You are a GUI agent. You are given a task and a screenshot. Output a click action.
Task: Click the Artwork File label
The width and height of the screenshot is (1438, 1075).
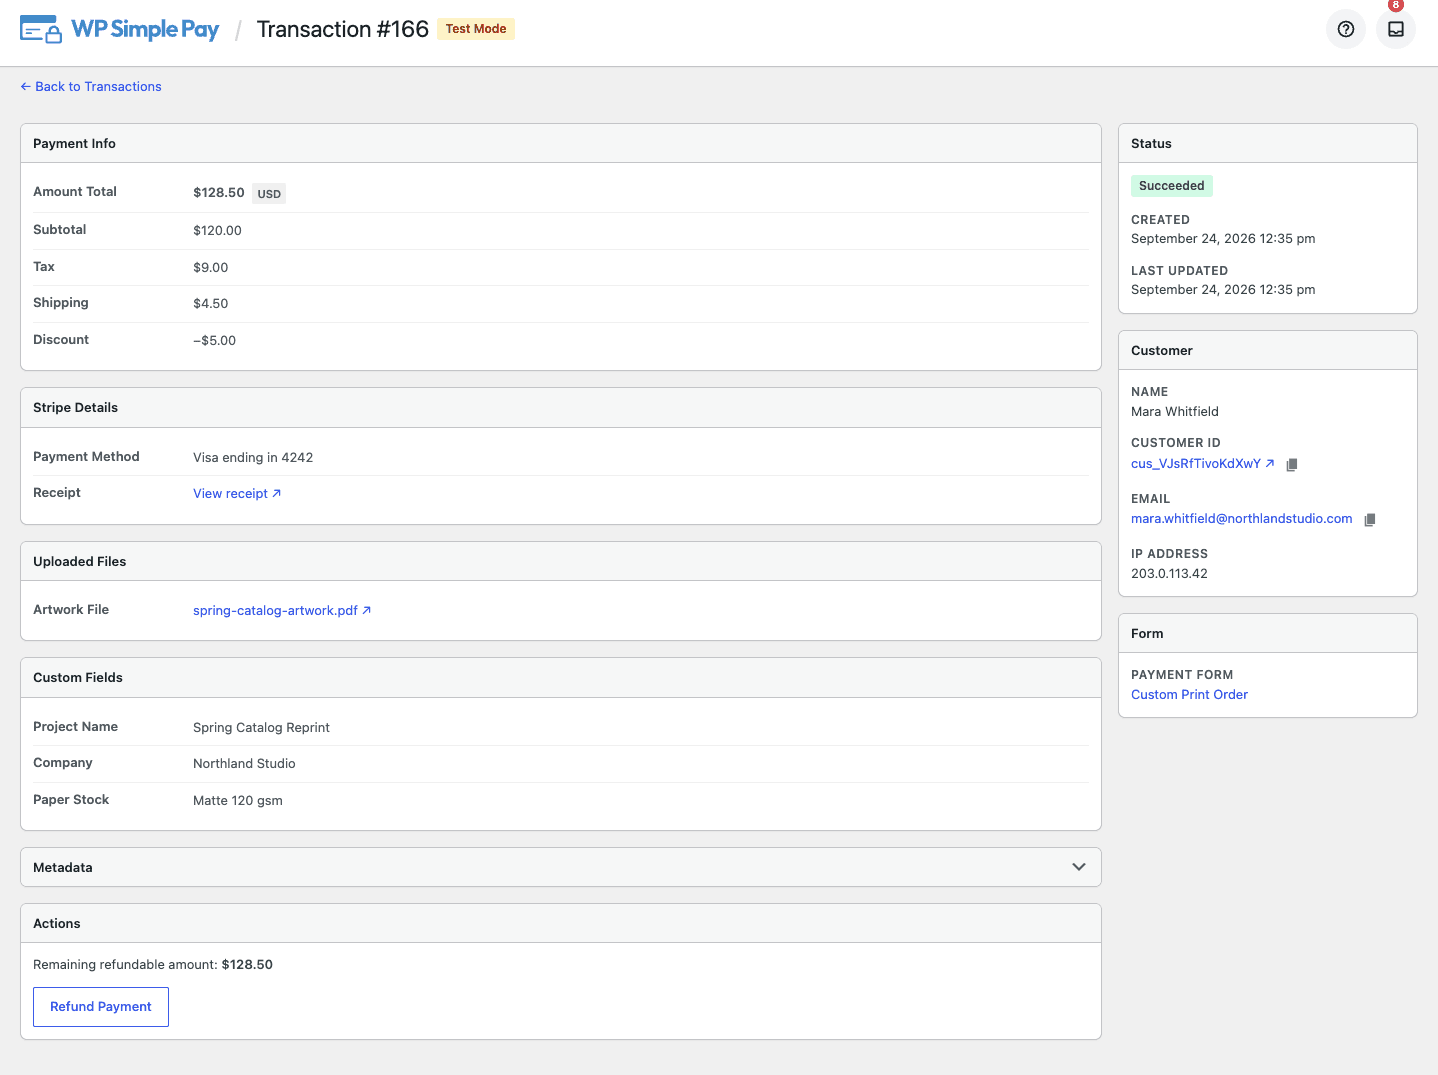pyautogui.click(x=71, y=610)
